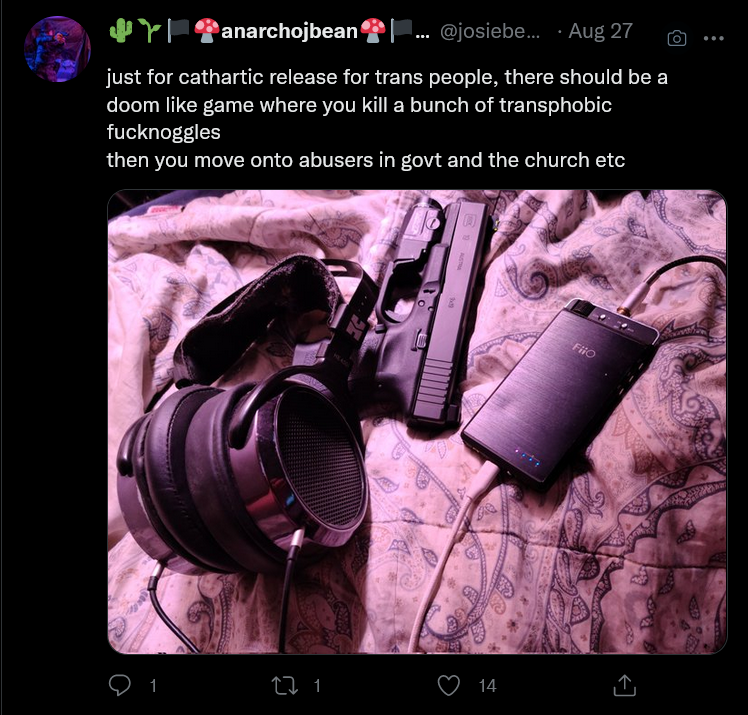This screenshot has width=748, height=715.
Task: Click the cactus emoji in the name
Action: click(x=121, y=31)
